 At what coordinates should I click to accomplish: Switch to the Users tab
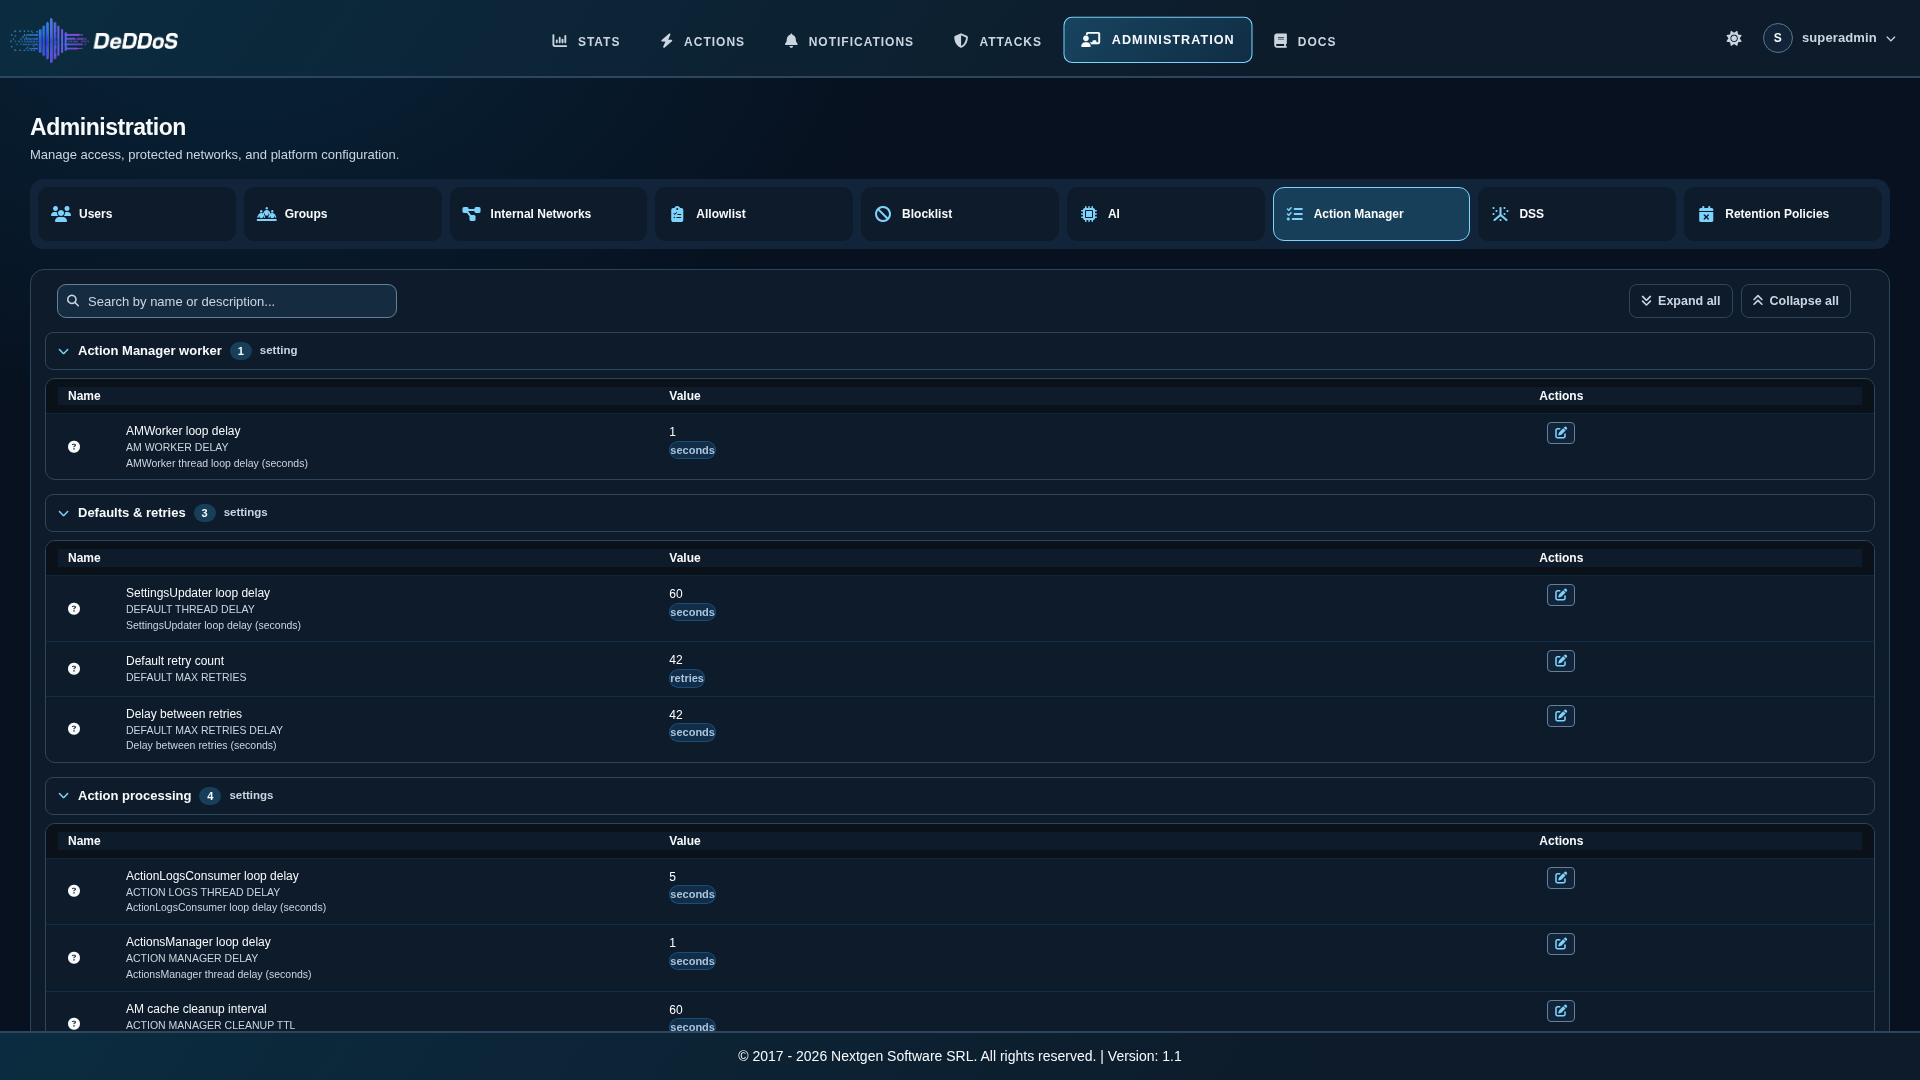click(x=137, y=214)
